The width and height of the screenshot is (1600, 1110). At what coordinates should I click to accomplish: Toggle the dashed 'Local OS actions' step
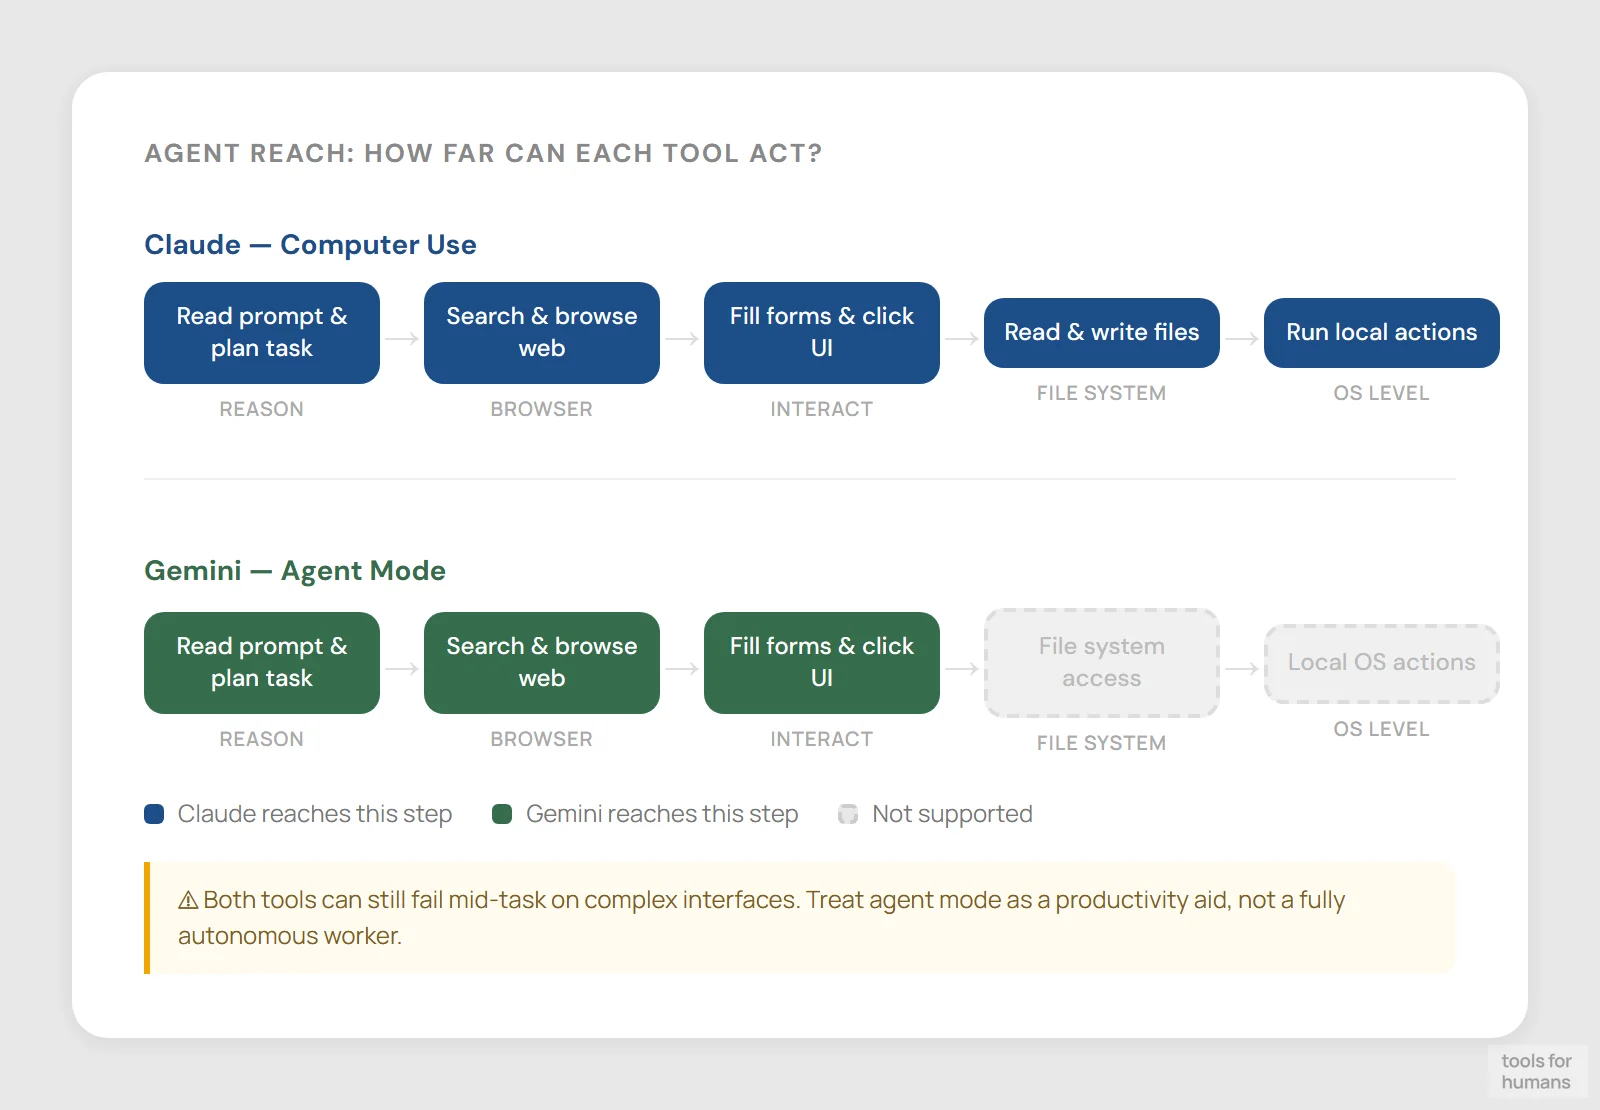click(x=1381, y=663)
